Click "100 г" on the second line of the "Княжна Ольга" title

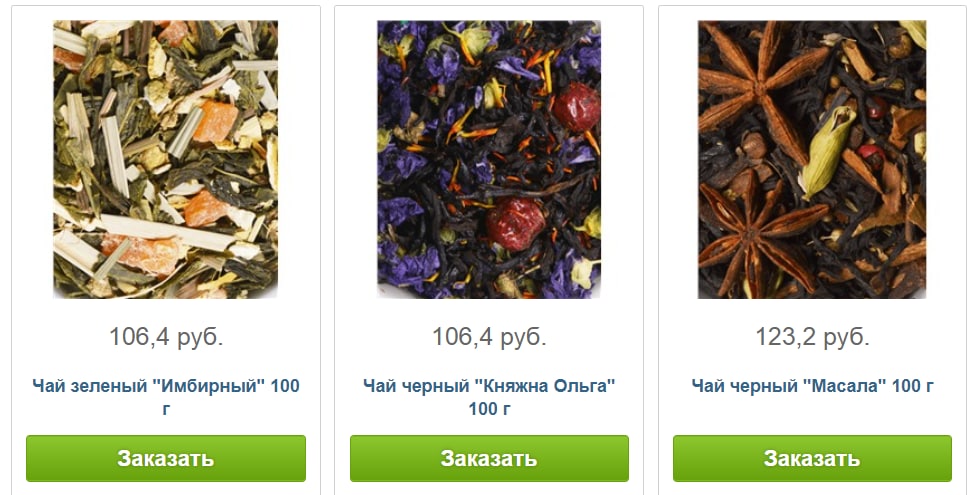tap(489, 409)
